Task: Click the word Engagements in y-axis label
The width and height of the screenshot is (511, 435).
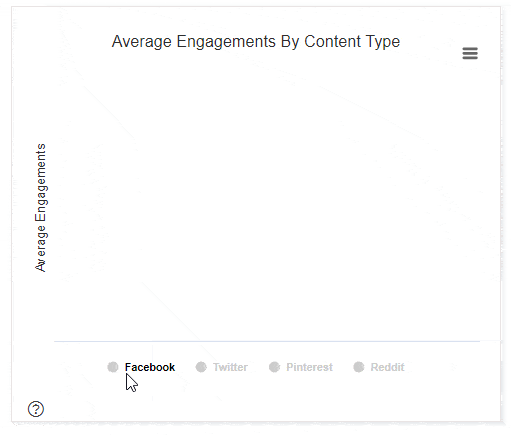Action: point(41,182)
